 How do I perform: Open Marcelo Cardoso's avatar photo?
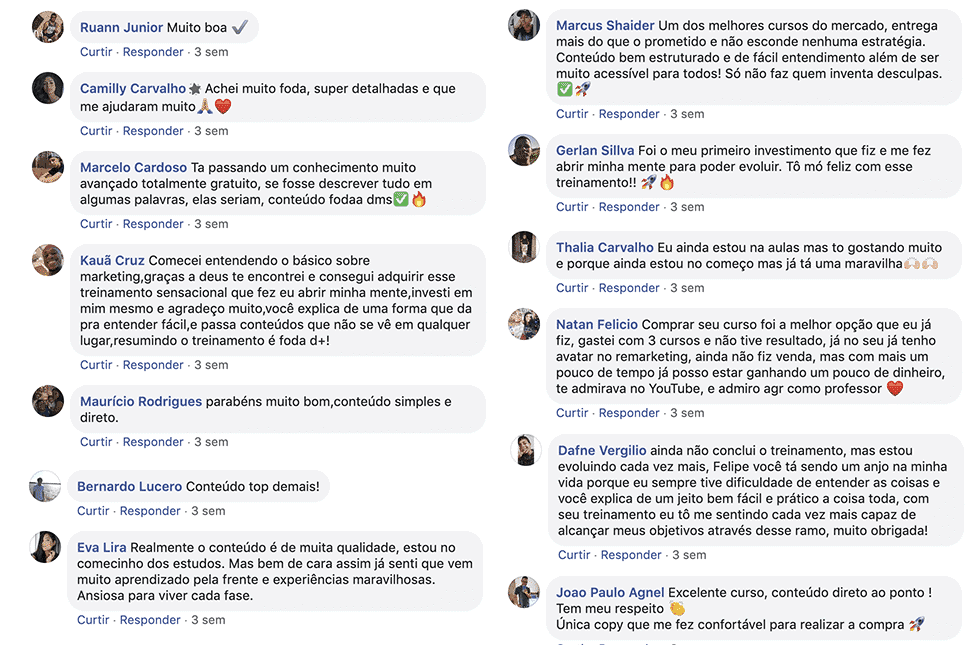48,167
